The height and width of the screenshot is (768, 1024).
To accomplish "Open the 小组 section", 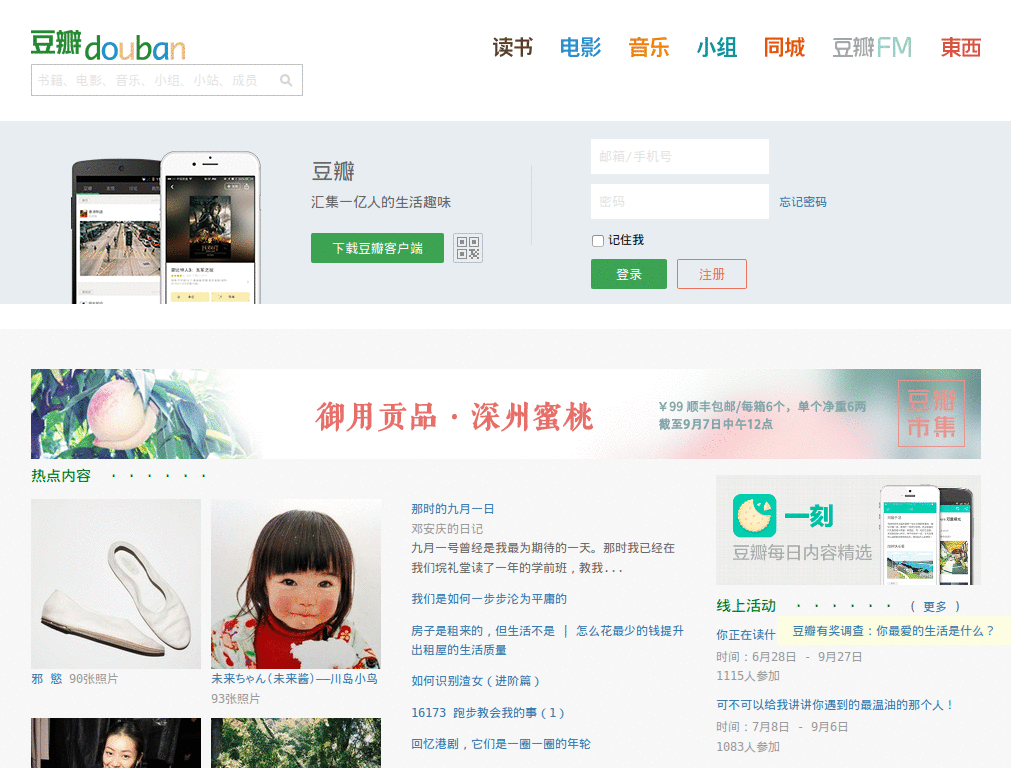I will [x=717, y=47].
